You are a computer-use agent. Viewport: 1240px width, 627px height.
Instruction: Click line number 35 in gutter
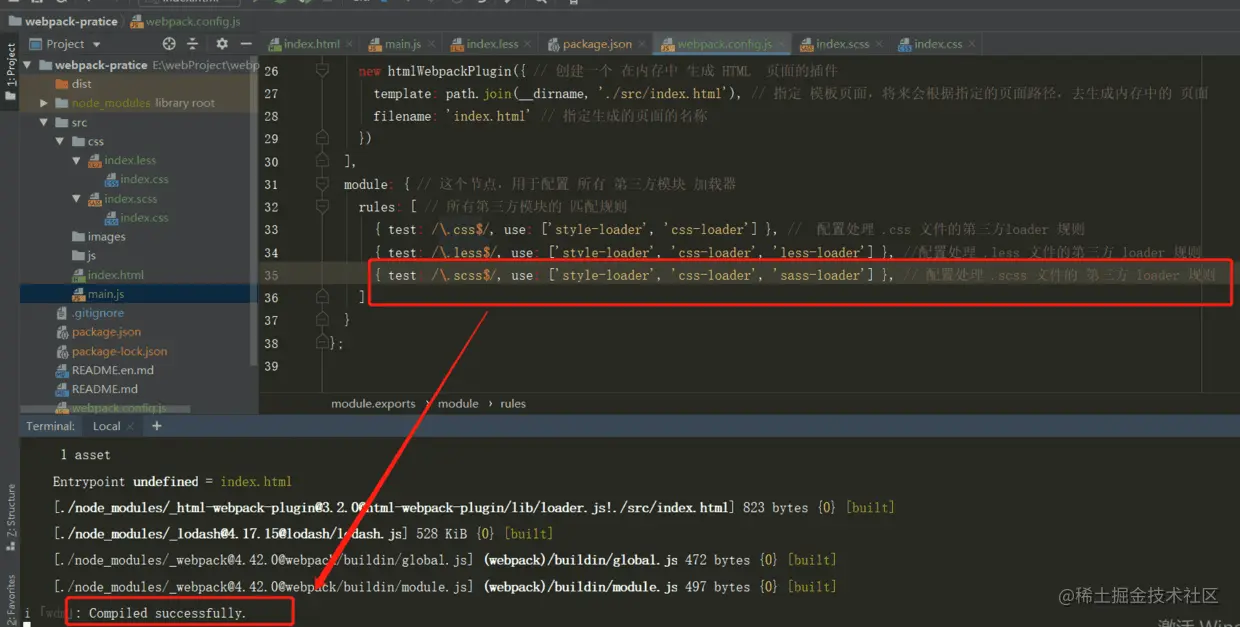(x=272, y=275)
